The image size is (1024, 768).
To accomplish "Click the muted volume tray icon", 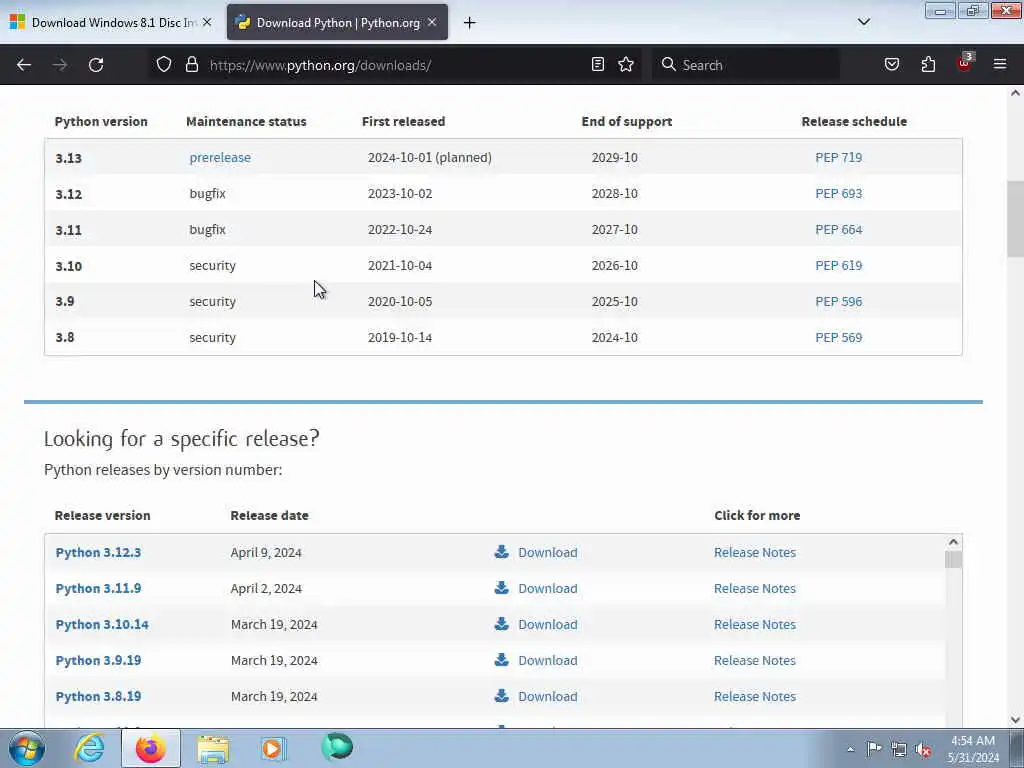I will click(923, 750).
